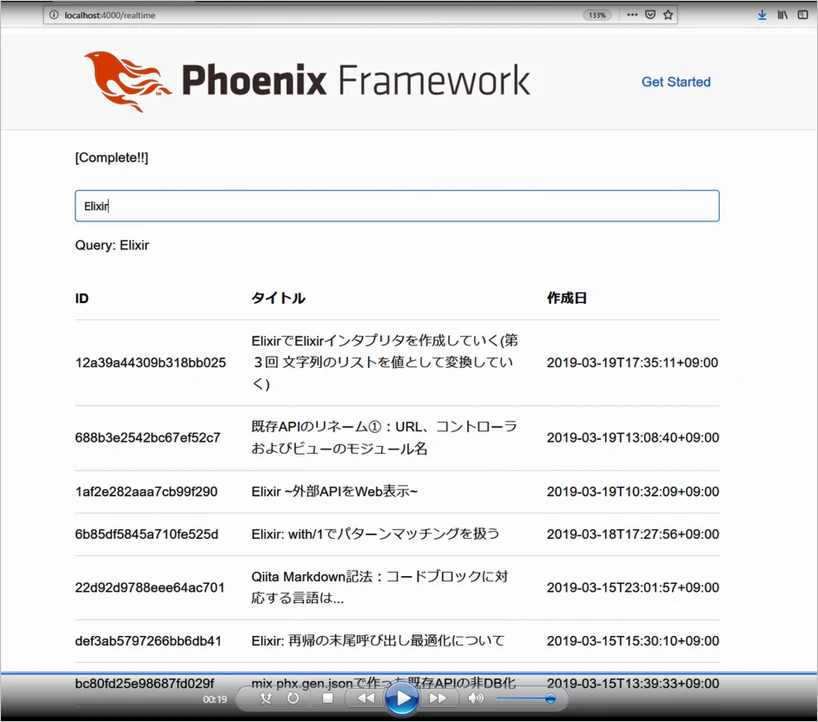Open the Firefox downloads arrow
Viewport: 818px width, 722px height.
(762, 15)
